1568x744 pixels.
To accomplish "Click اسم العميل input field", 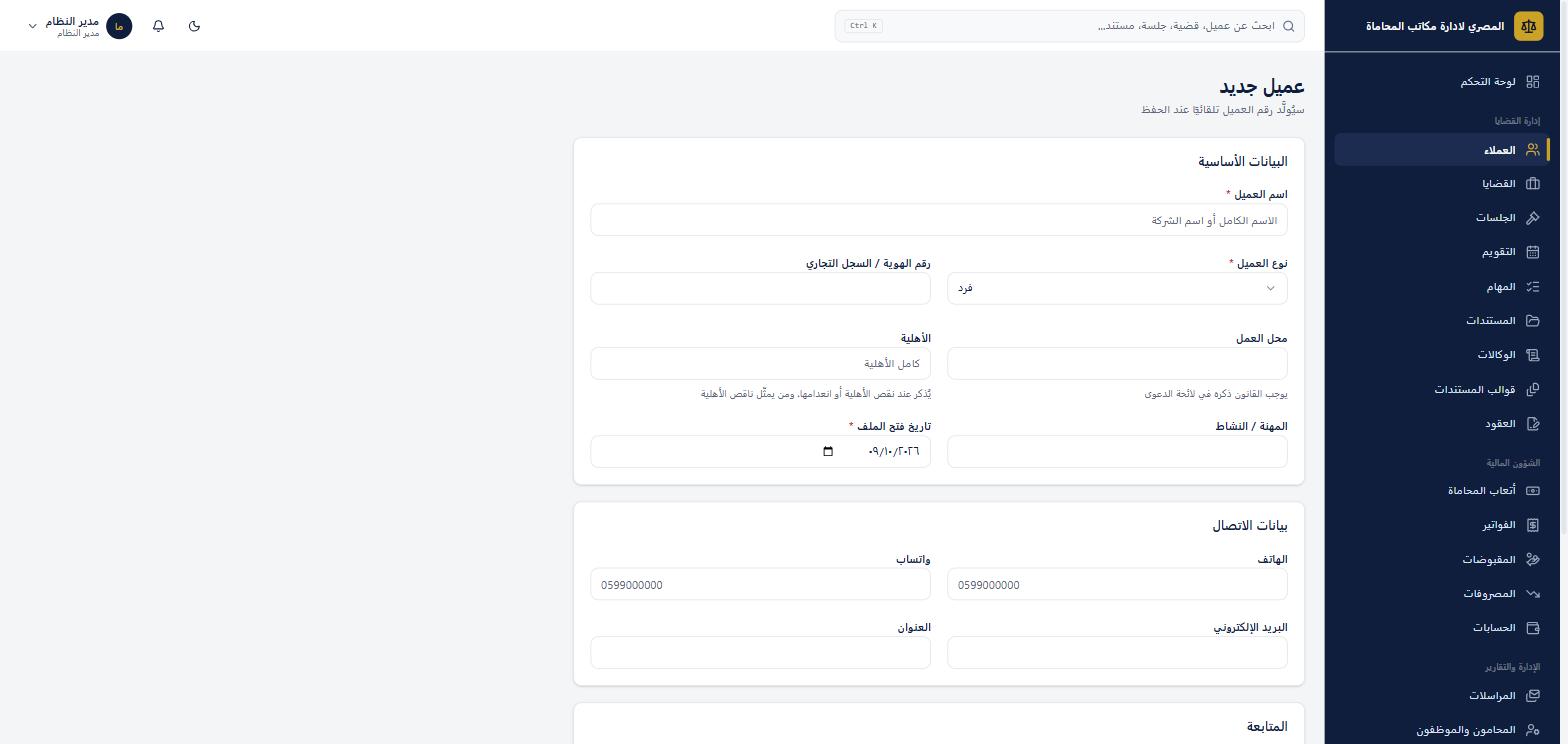I will tap(939, 220).
